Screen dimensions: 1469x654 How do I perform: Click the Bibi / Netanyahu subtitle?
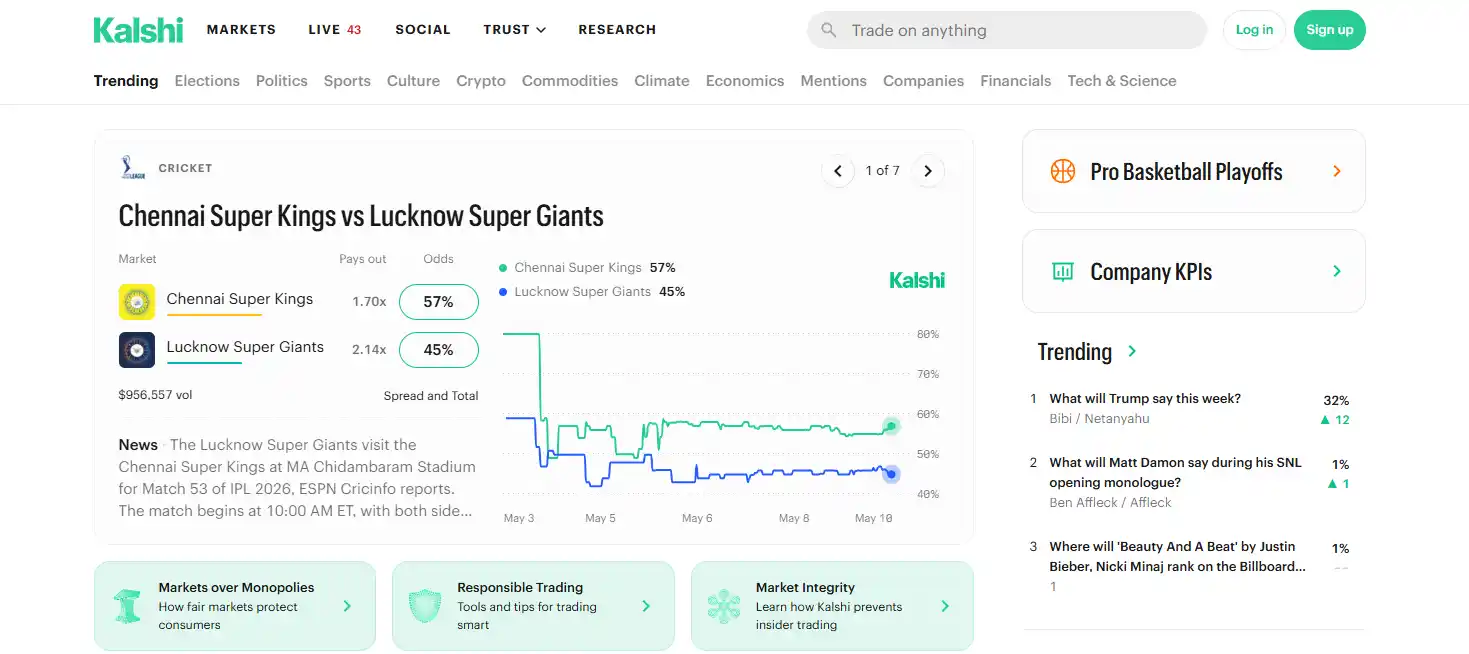tap(1099, 419)
